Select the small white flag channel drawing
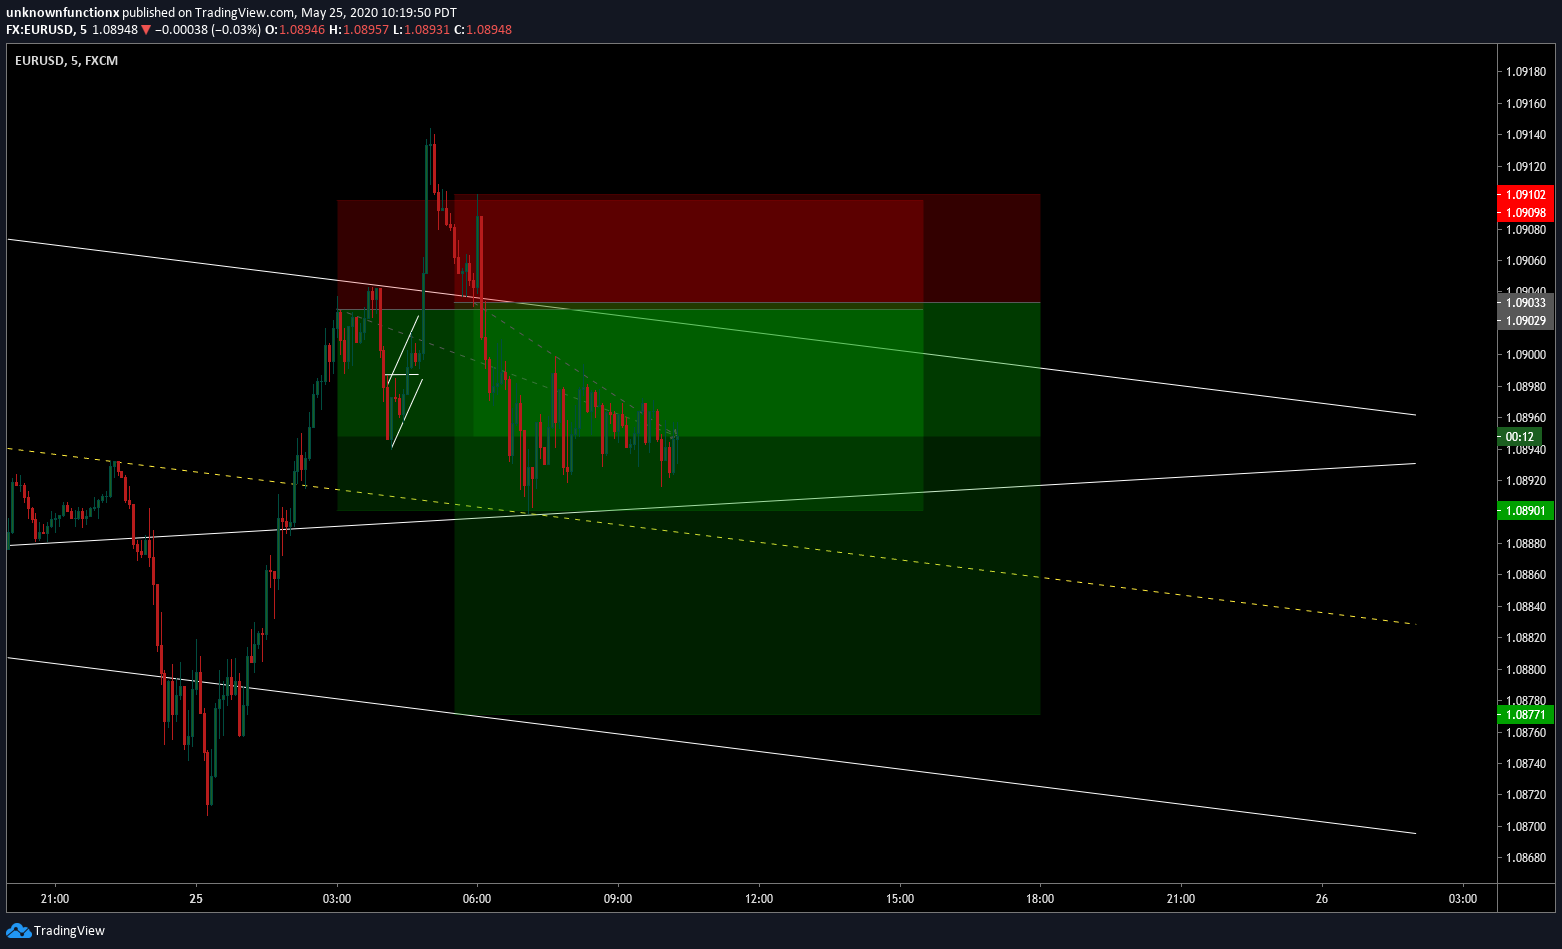Image resolution: width=1562 pixels, height=949 pixels. (406, 381)
